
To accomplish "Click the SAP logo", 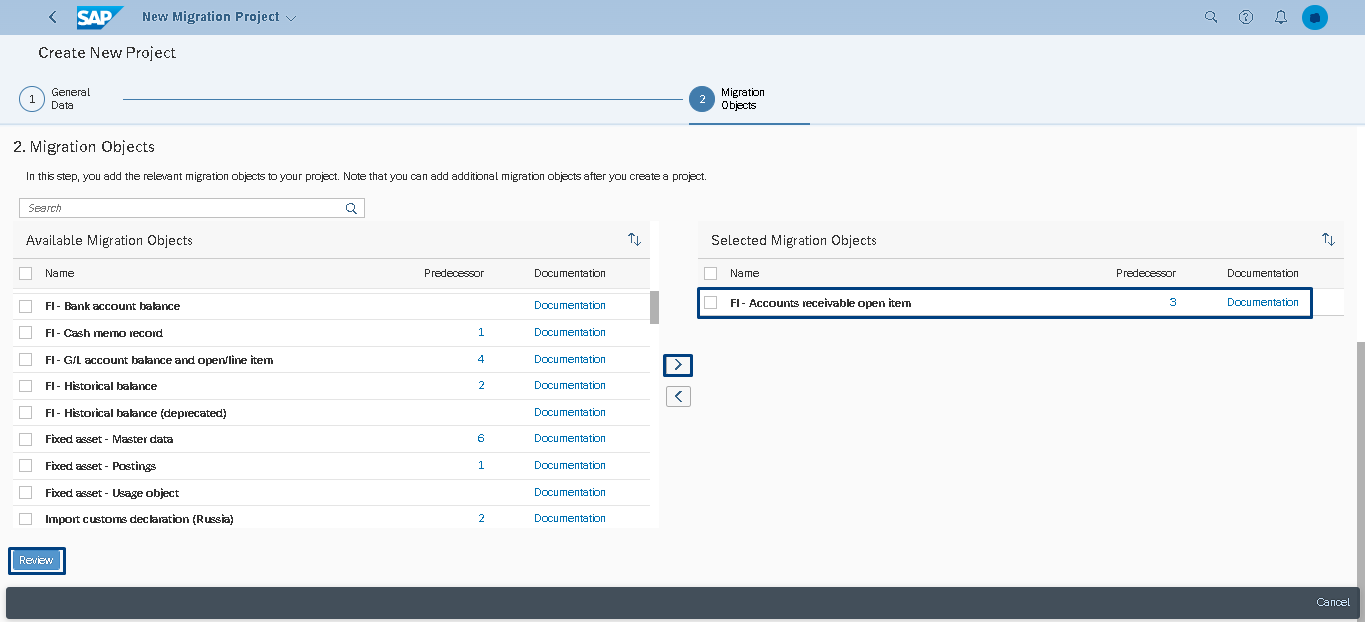I will click(x=100, y=17).
